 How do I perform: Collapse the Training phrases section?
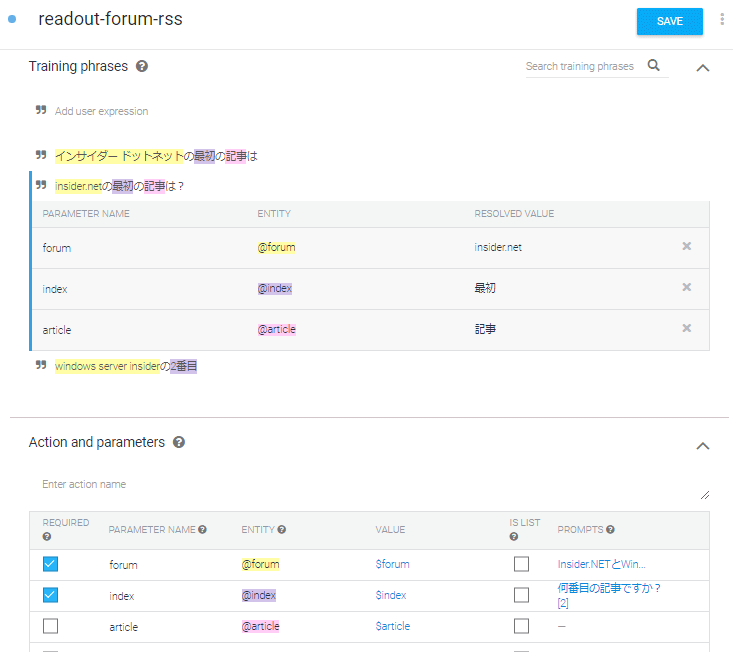pyautogui.click(x=703, y=68)
